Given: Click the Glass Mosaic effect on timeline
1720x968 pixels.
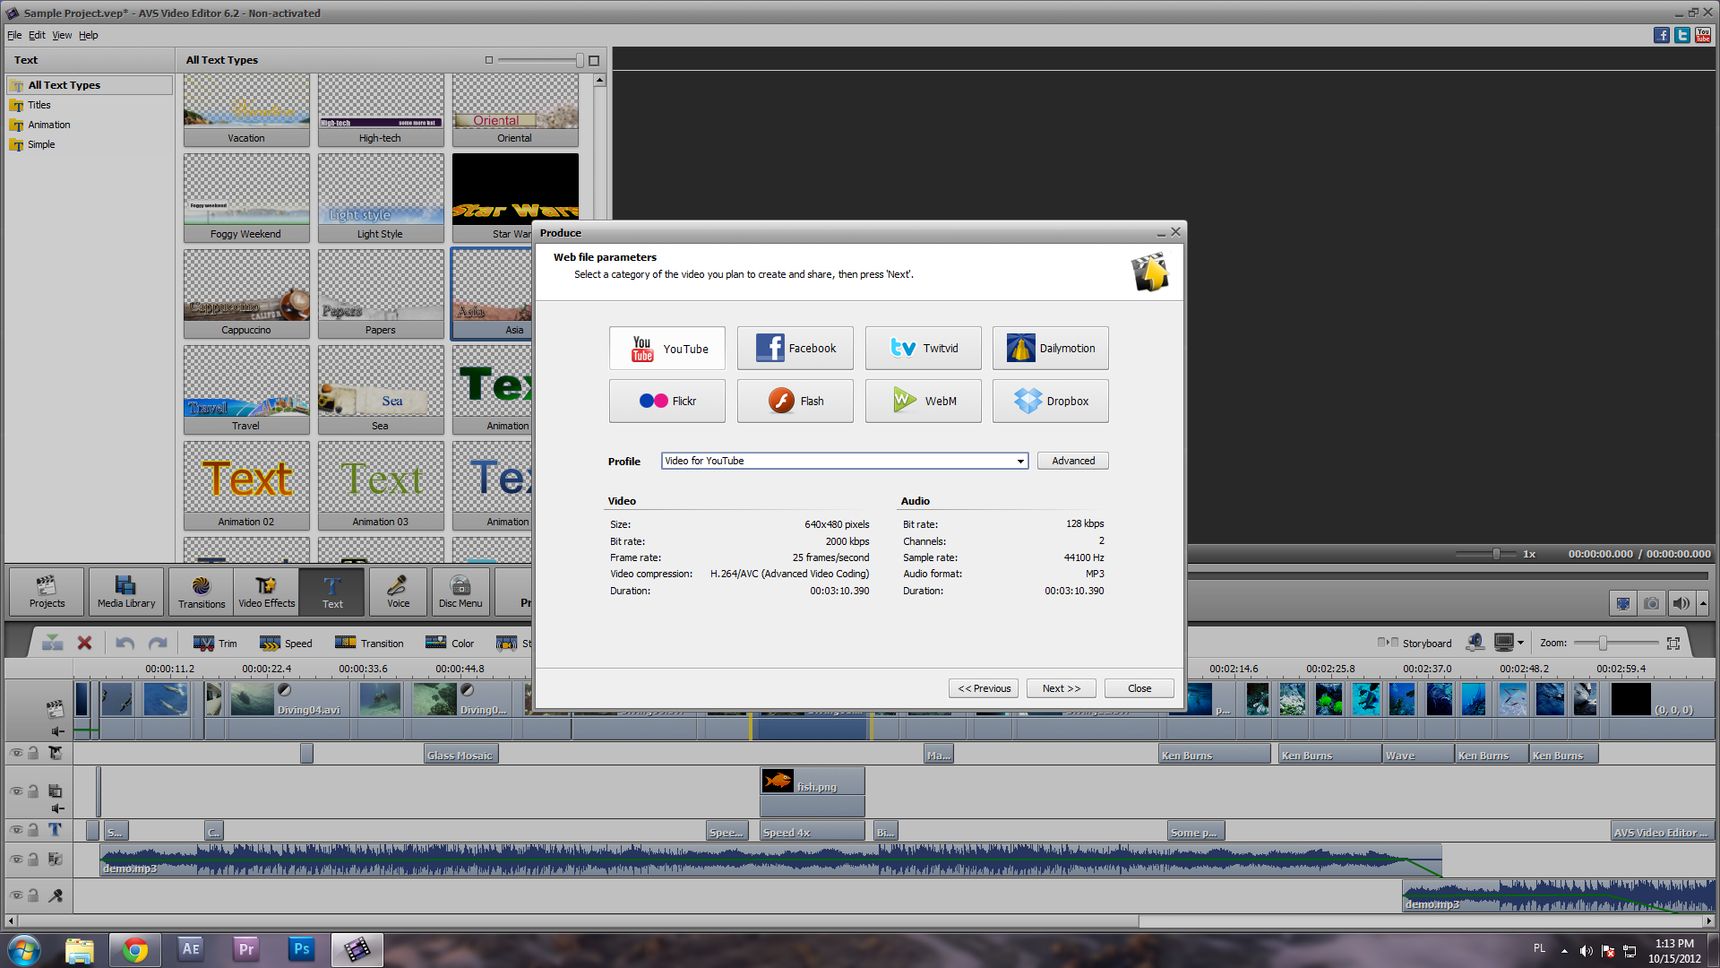Looking at the screenshot, I should (x=460, y=755).
